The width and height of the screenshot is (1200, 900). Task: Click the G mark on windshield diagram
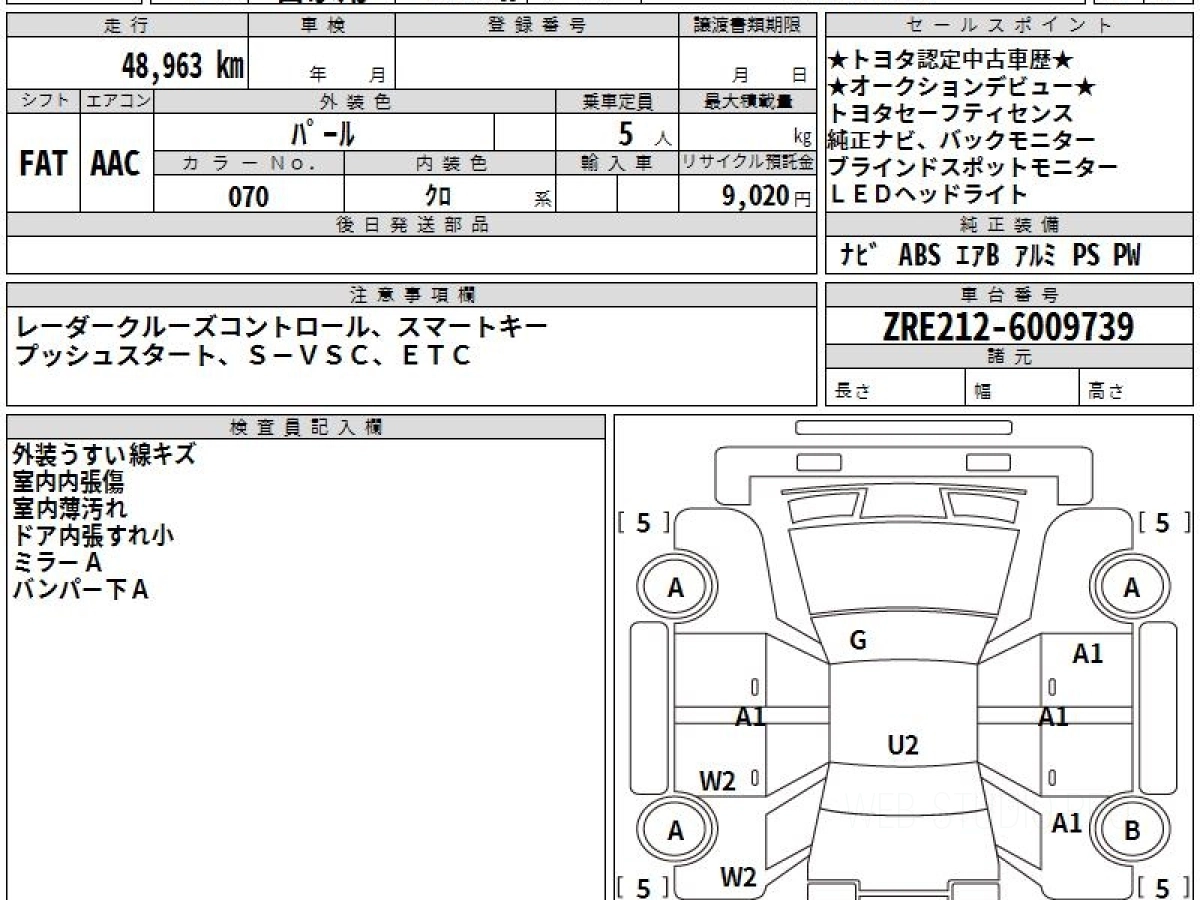coord(858,641)
